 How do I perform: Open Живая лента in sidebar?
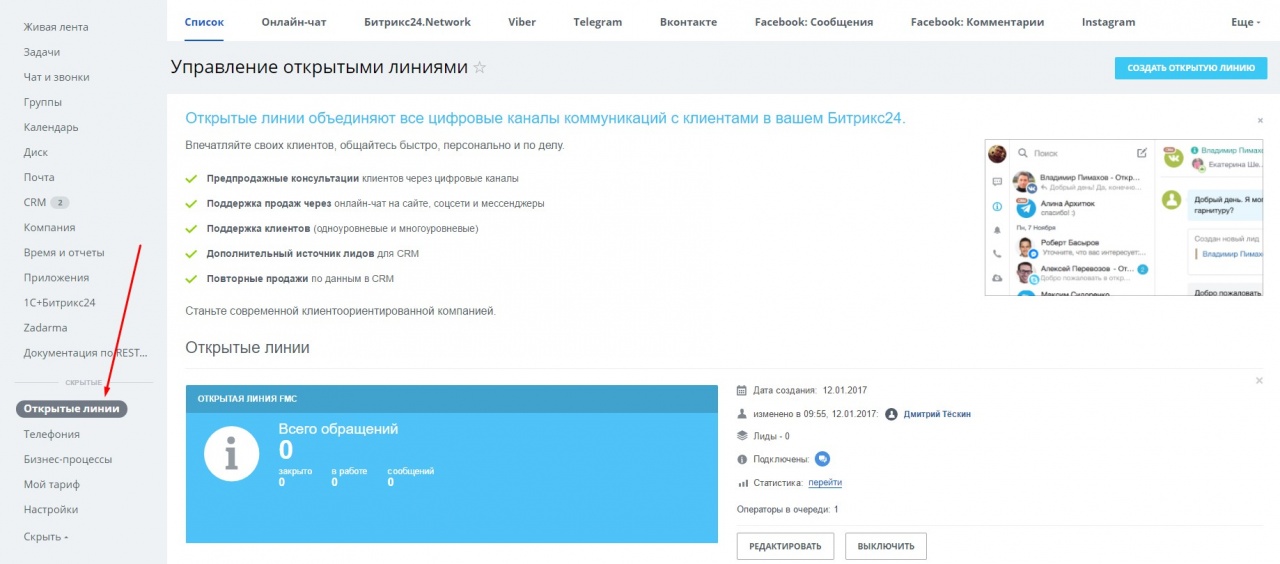(56, 27)
